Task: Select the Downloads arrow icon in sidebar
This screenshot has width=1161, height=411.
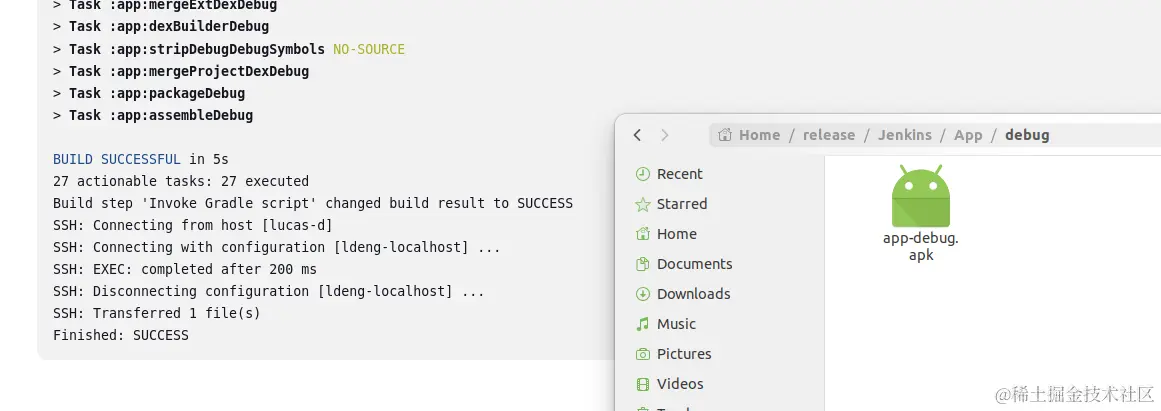Action: tap(643, 294)
